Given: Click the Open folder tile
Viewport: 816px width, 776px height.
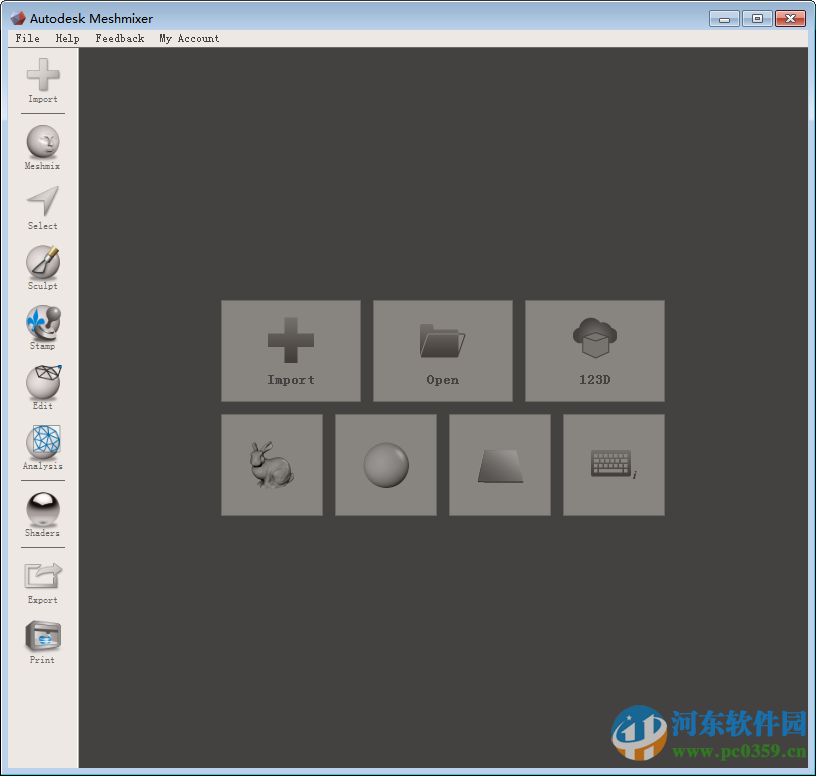Looking at the screenshot, I should click(x=443, y=351).
